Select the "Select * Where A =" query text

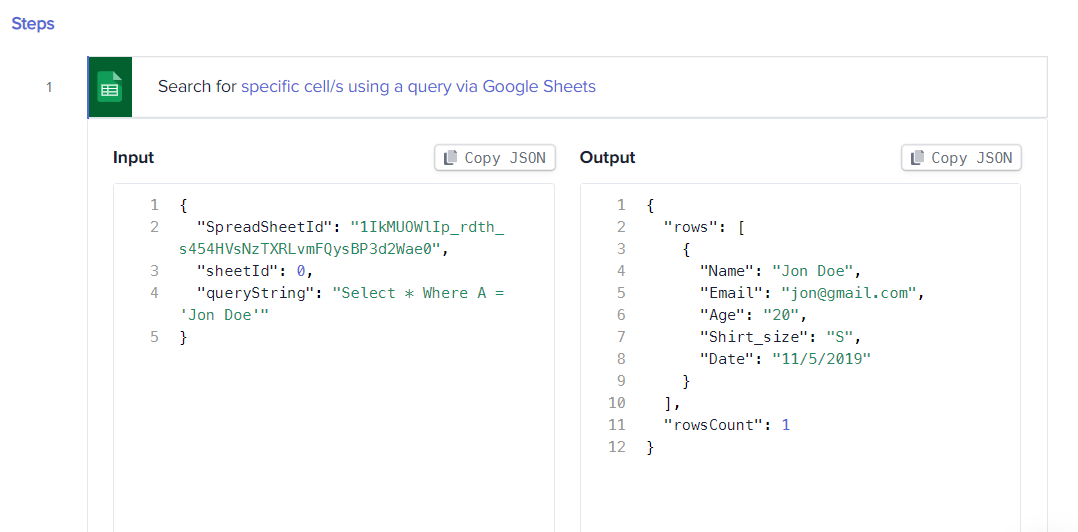pyautogui.click(x=418, y=293)
